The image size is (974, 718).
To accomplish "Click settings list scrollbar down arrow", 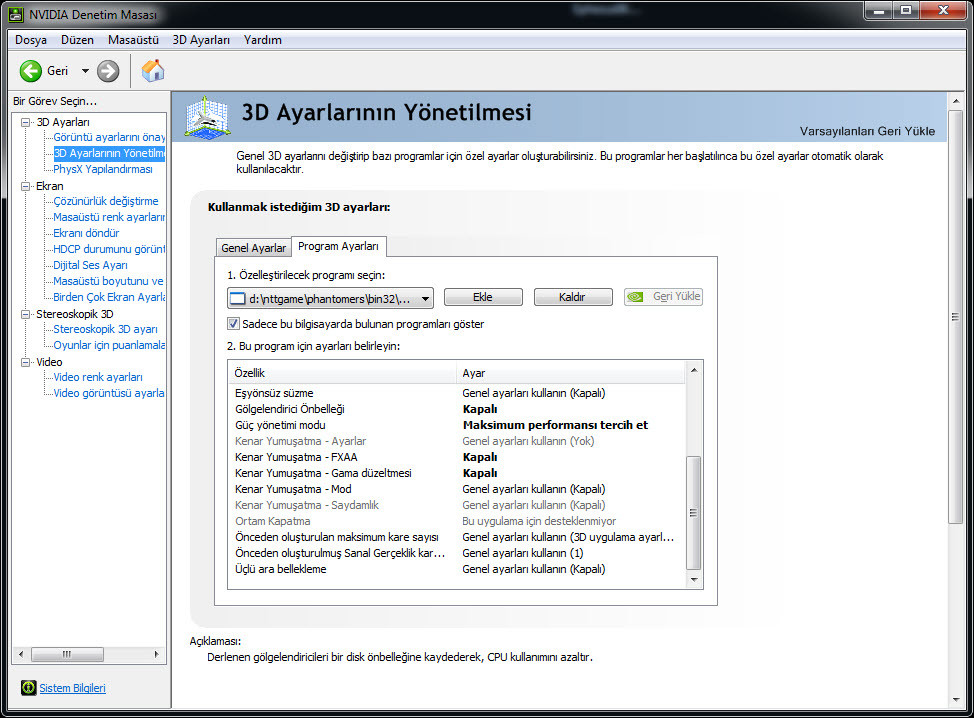I will point(694,580).
